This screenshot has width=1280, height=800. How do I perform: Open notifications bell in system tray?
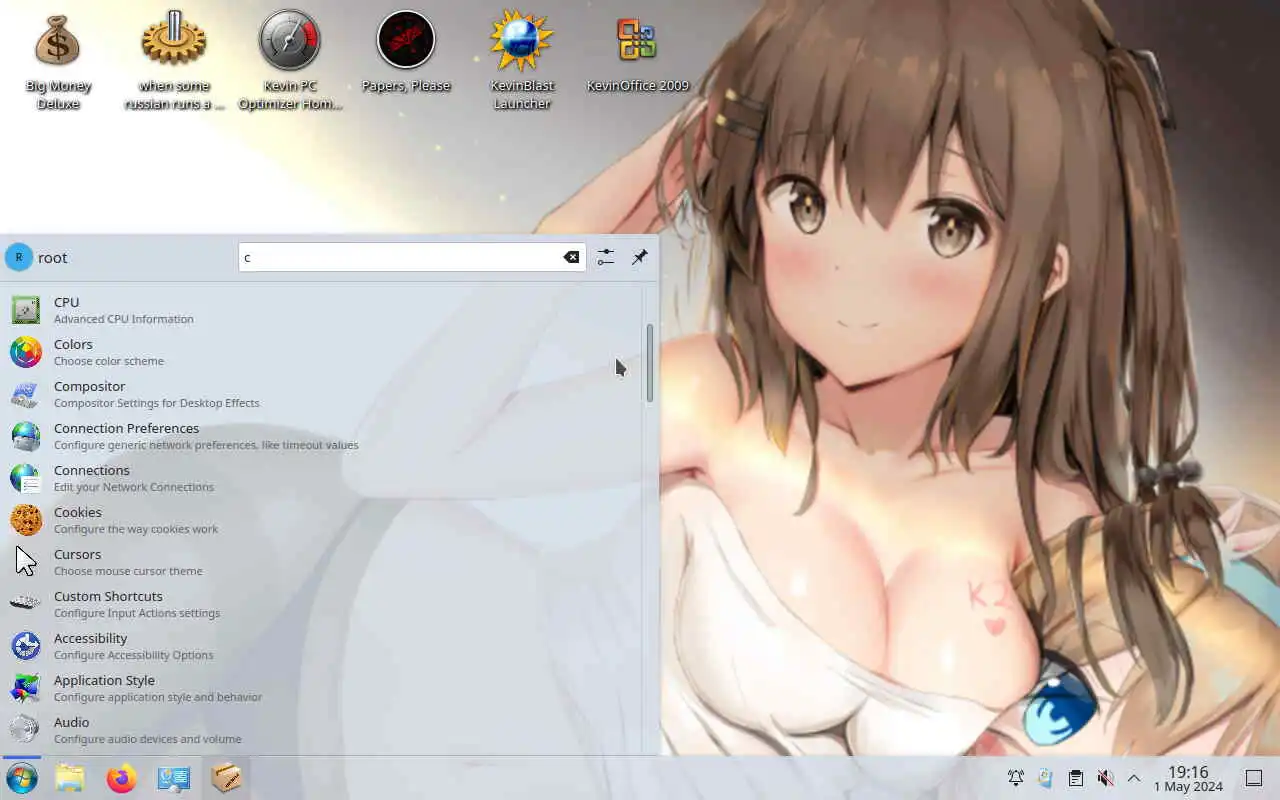click(x=1016, y=778)
